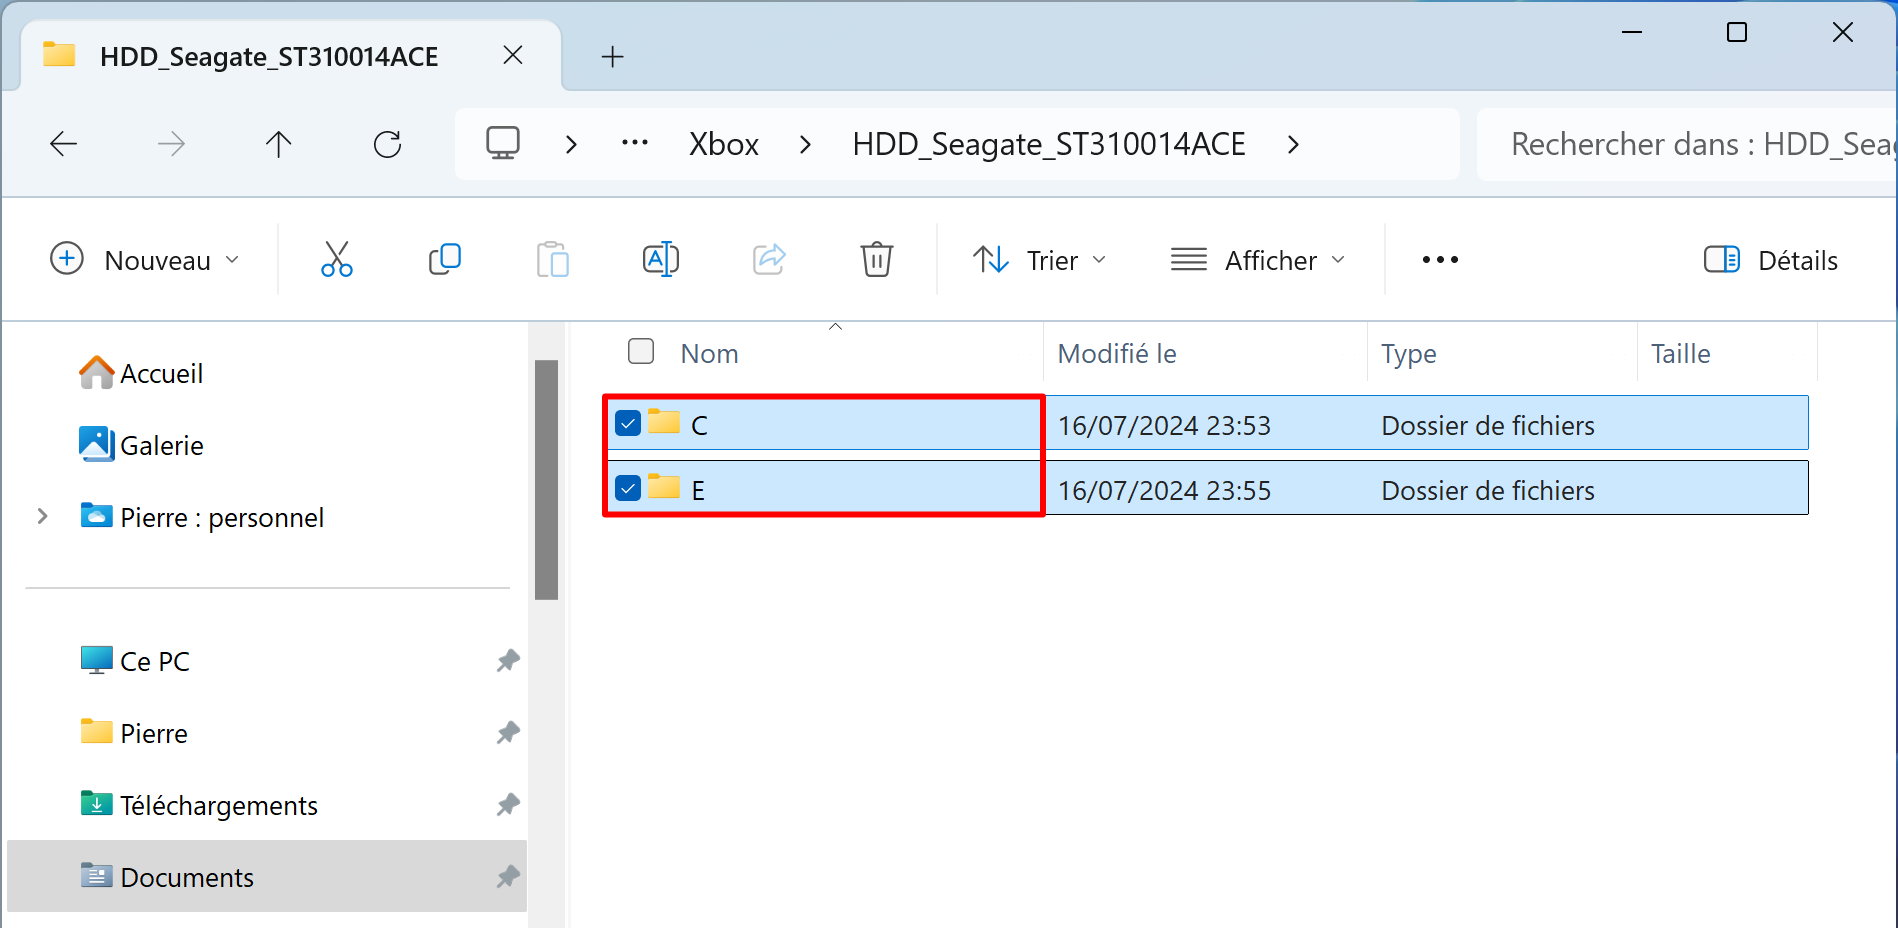Click the Xbox breadcrumb
The height and width of the screenshot is (928, 1898).
(x=724, y=144)
